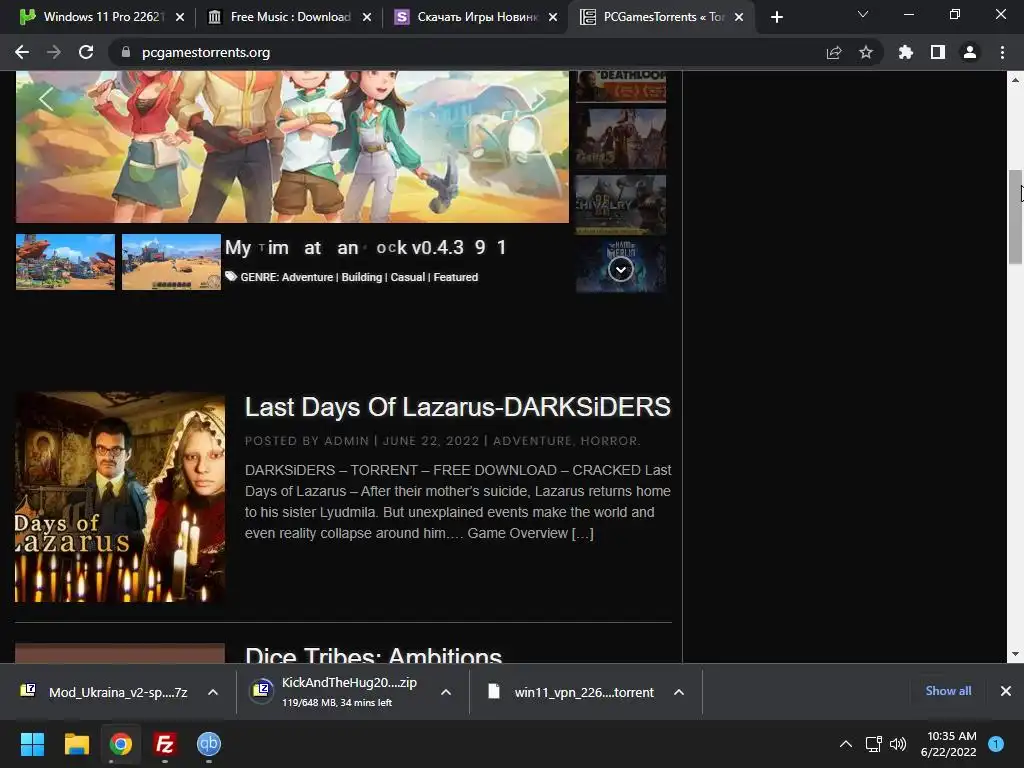Select the Deathloop sidebar thumbnail
1024x768 pixels.
coord(621,87)
